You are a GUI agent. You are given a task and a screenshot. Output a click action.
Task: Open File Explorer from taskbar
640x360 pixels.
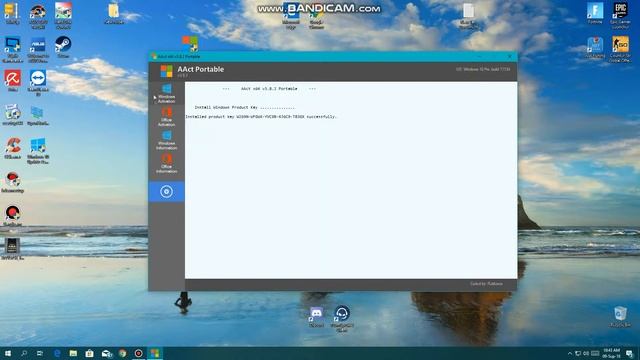click(x=73, y=353)
